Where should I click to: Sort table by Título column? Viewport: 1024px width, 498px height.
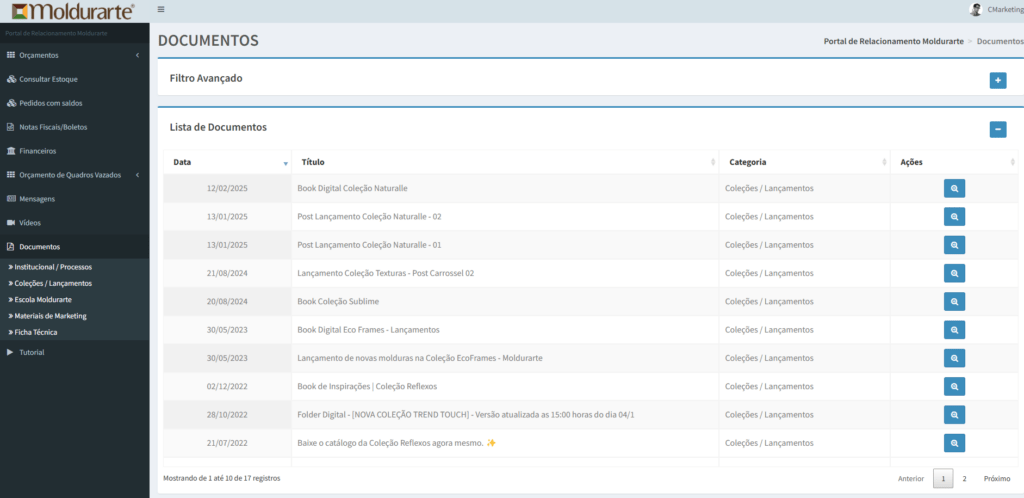(x=505, y=162)
